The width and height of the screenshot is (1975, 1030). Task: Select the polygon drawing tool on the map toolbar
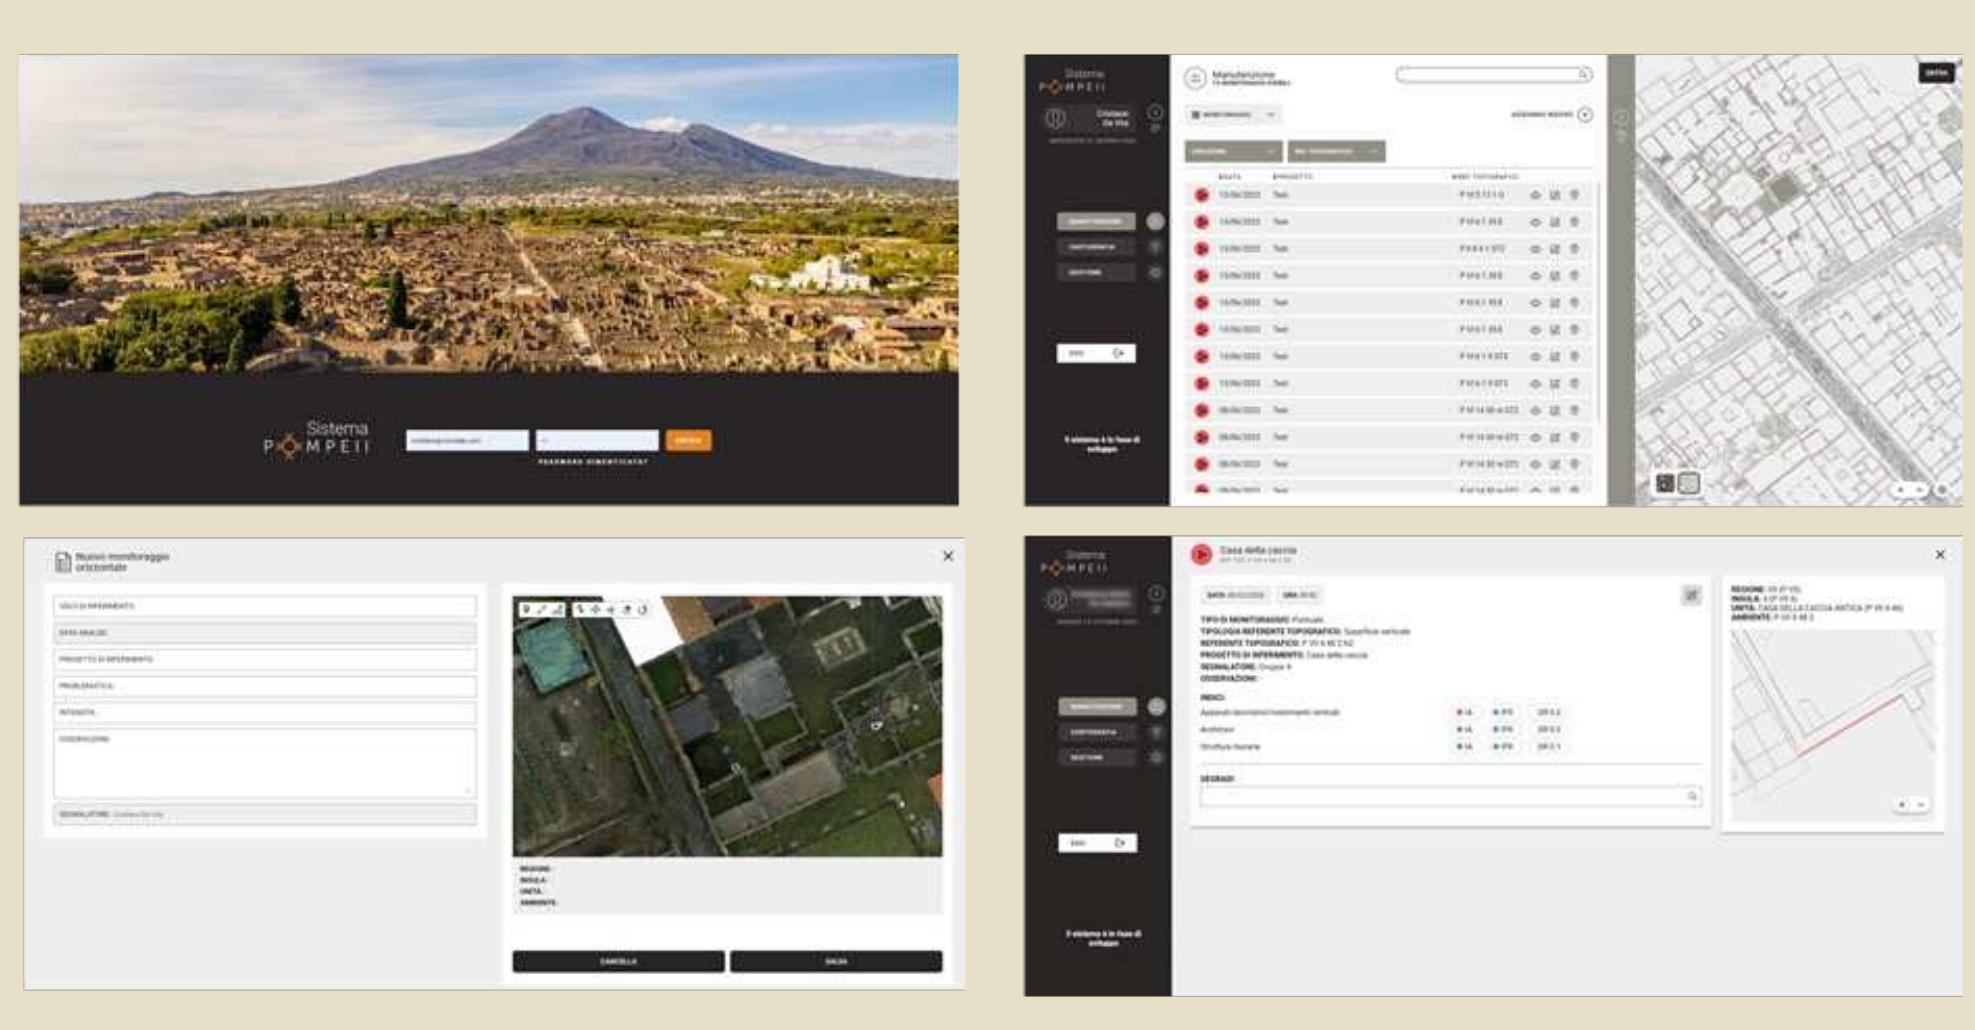pyautogui.click(x=559, y=609)
